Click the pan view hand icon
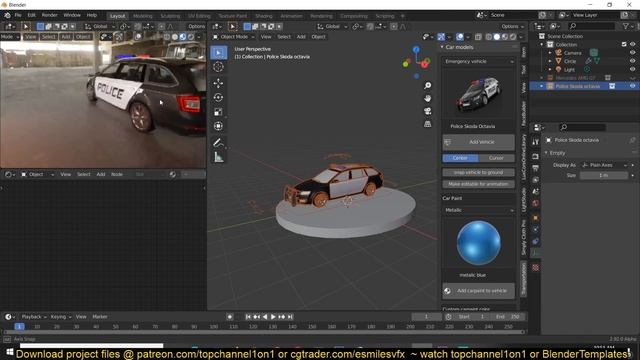Screen dimensions: 640x360 pos(427,98)
